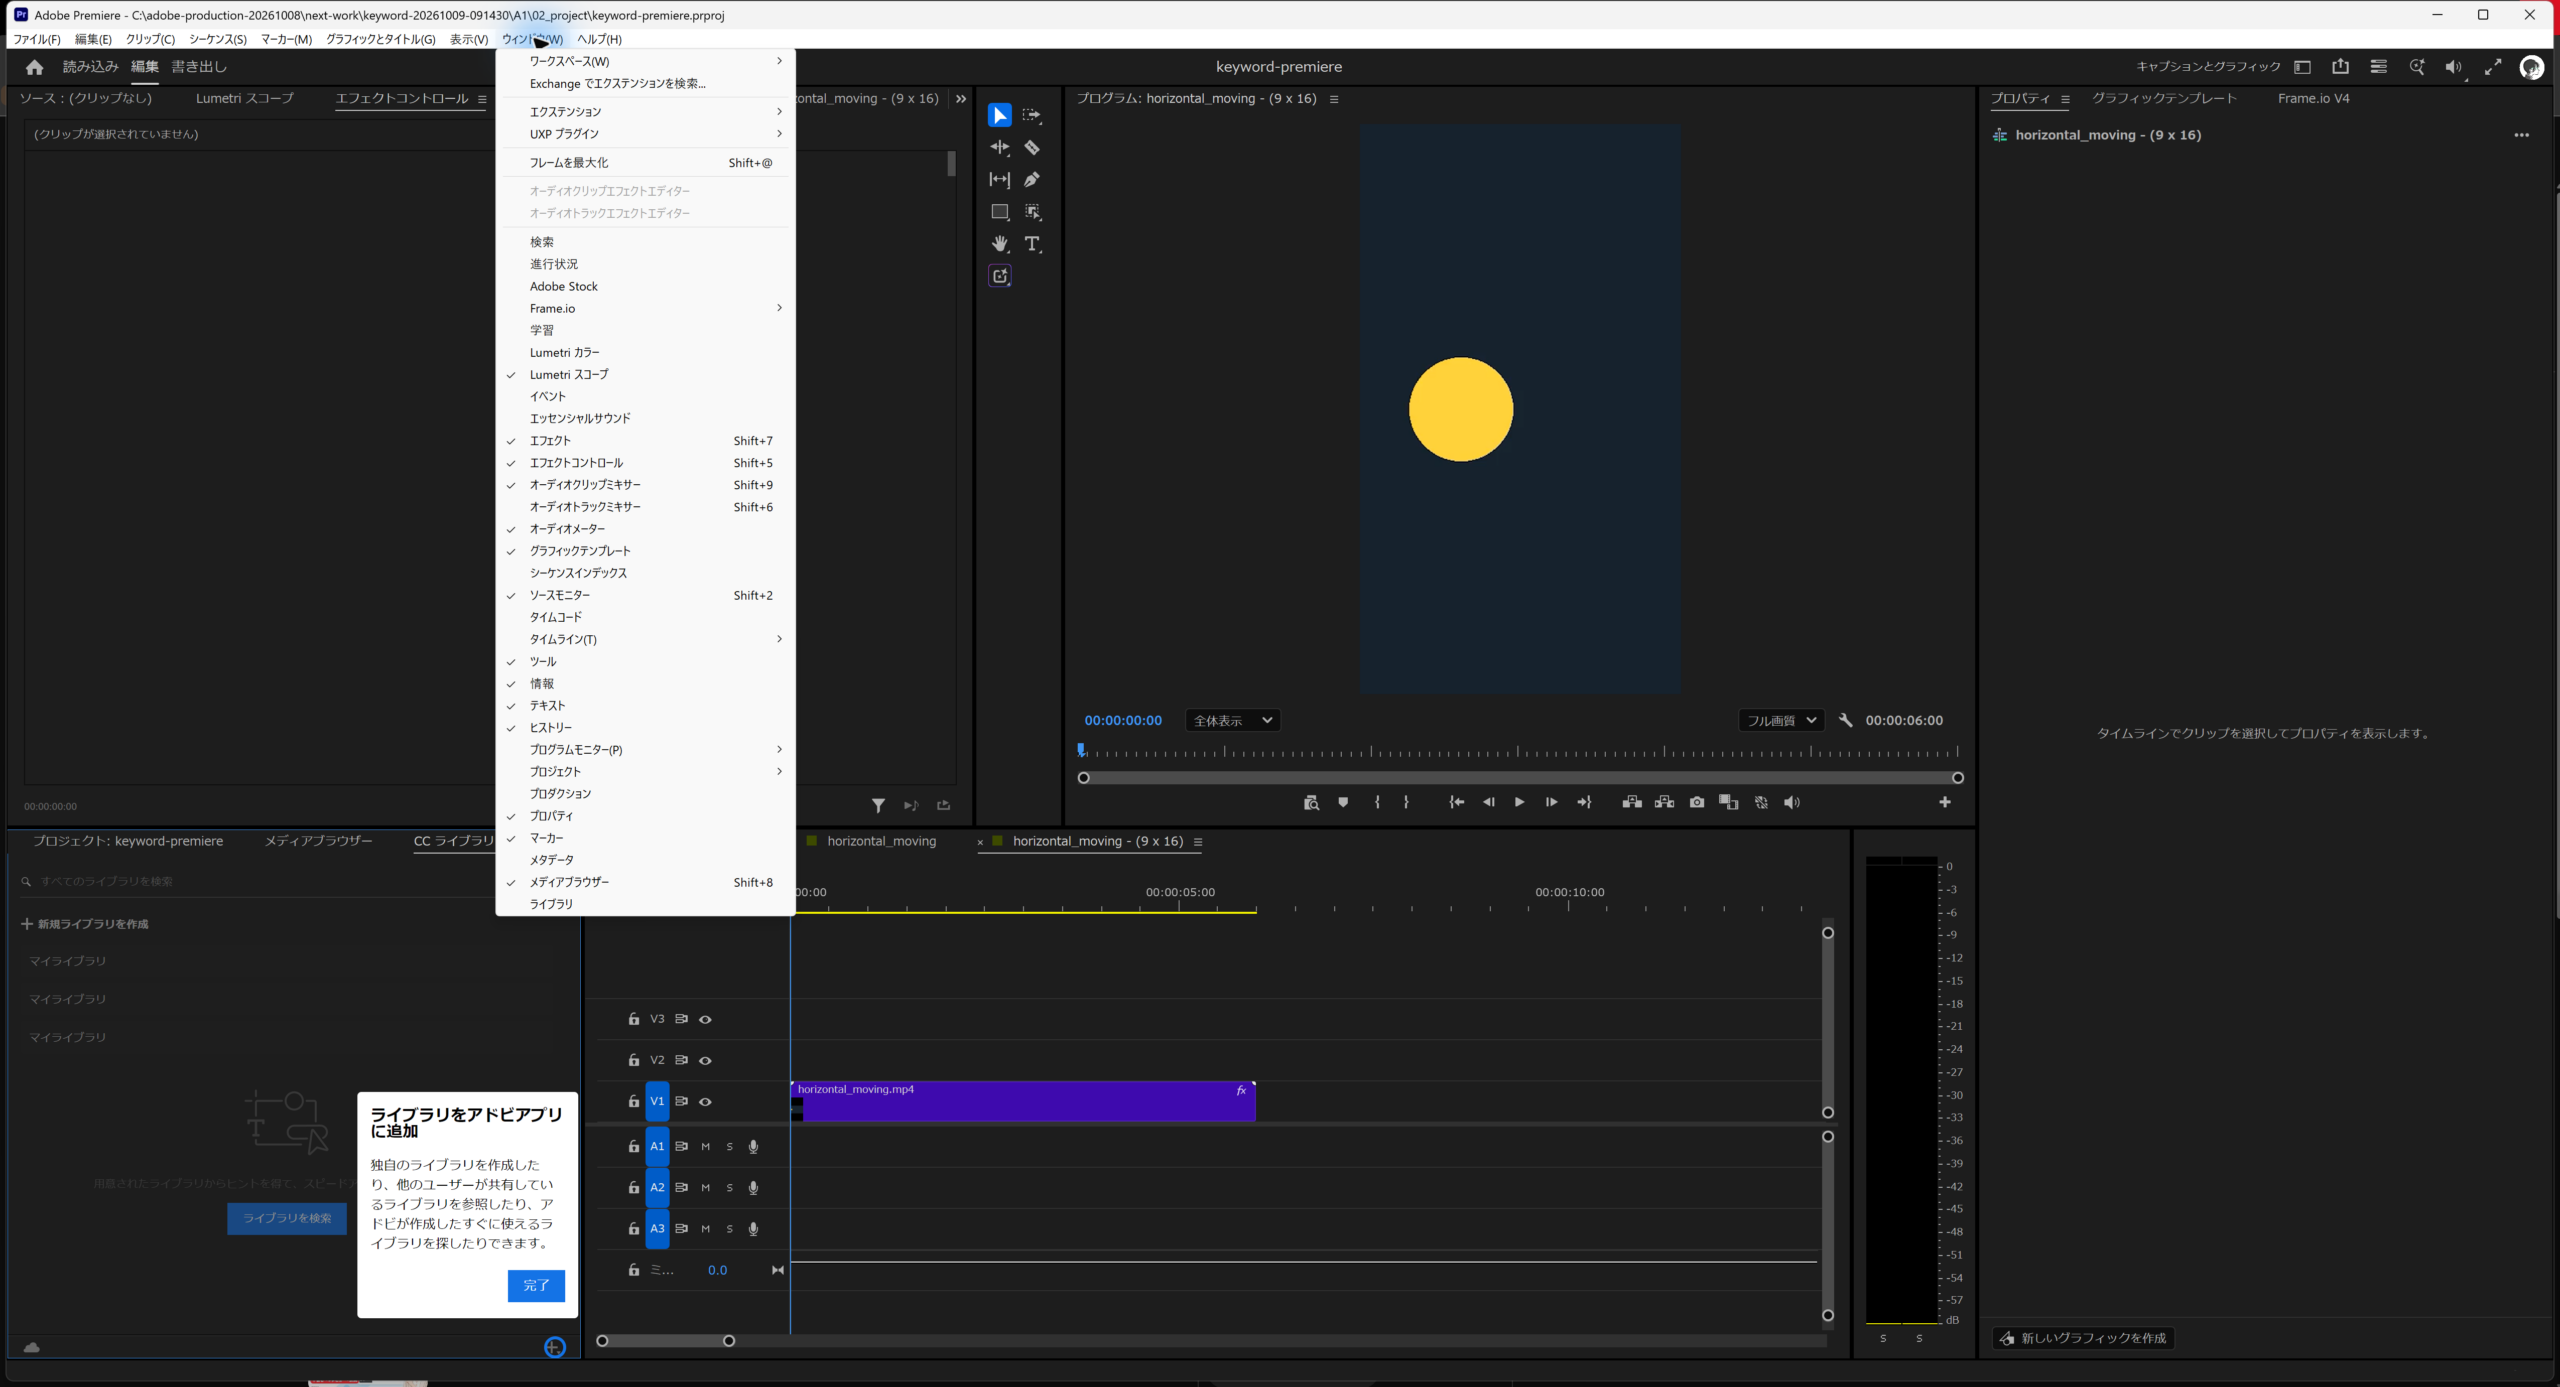Select the Selection tool arrow icon

(999, 116)
